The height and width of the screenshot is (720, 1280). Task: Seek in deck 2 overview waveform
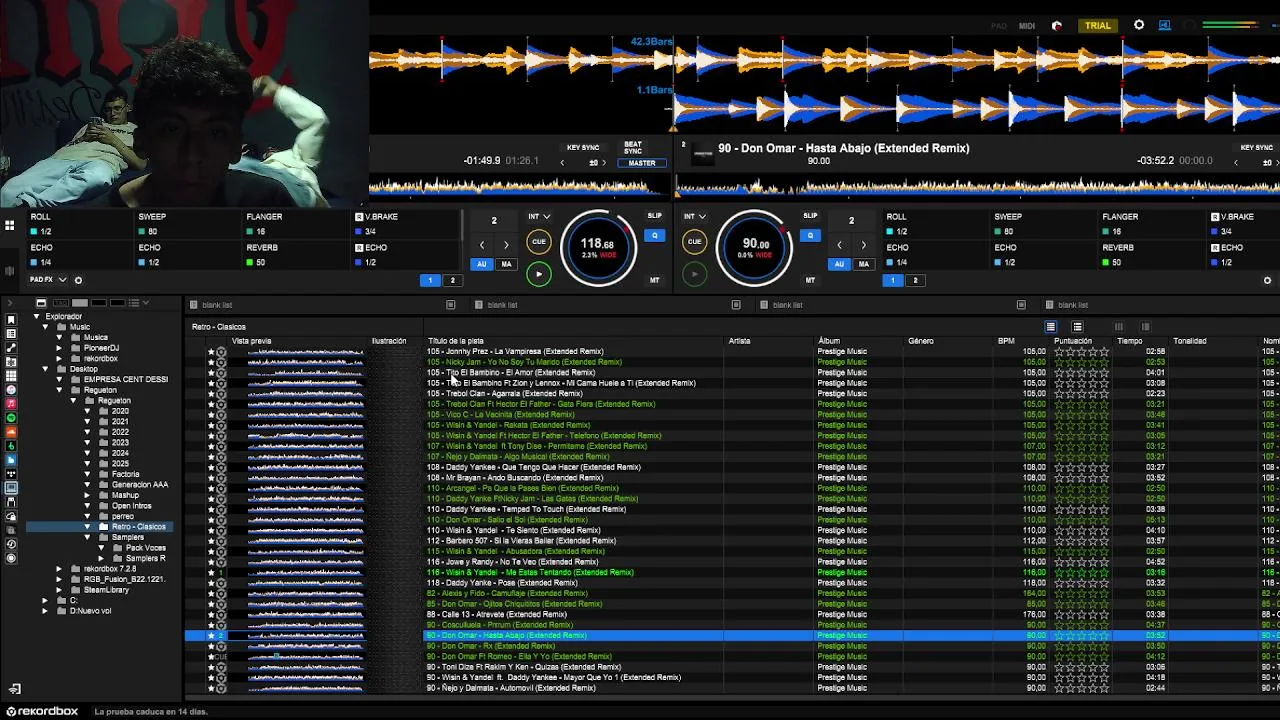point(977,186)
